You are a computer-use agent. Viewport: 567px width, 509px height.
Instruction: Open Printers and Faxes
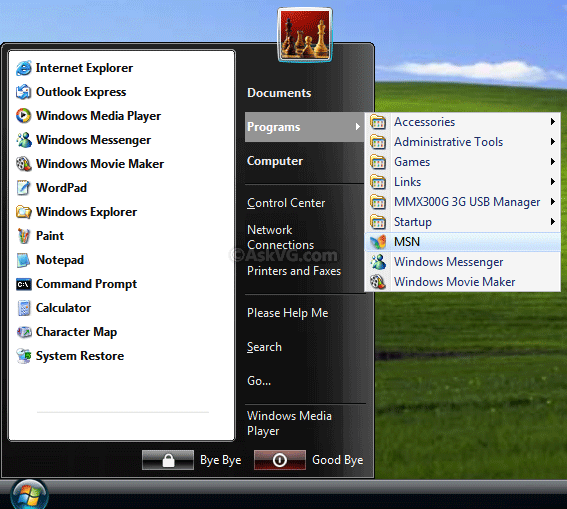pyautogui.click(x=294, y=271)
